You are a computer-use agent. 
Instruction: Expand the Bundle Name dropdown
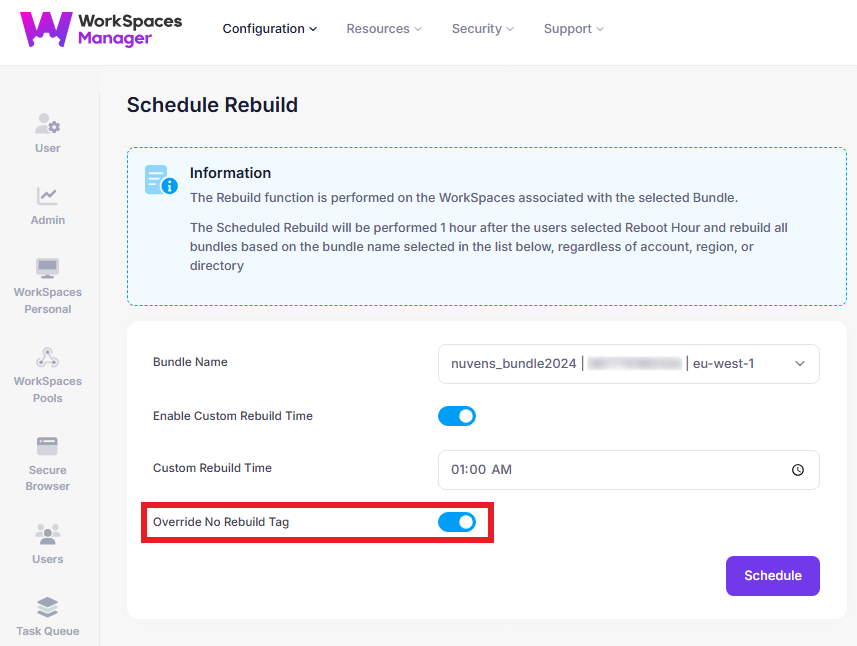(799, 364)
